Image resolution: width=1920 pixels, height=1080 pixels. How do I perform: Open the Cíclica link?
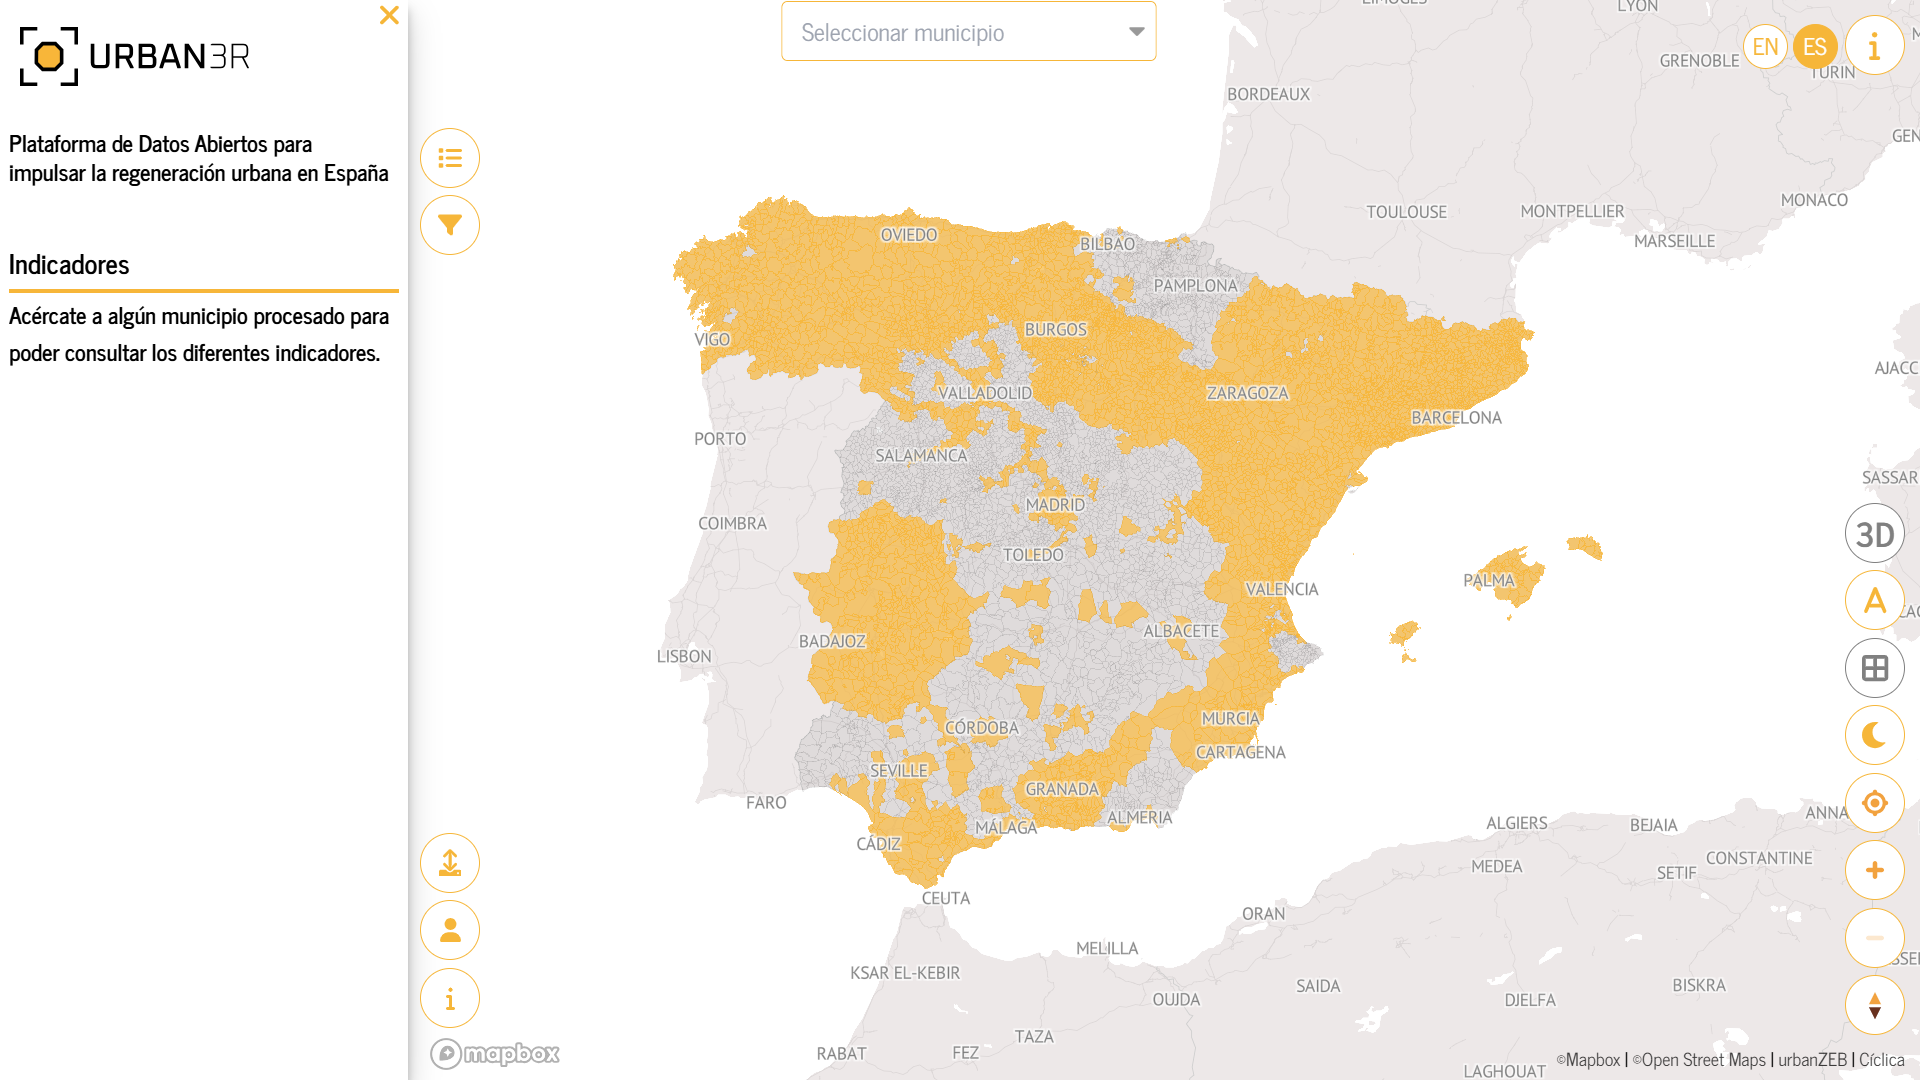click(1881, 1060)
